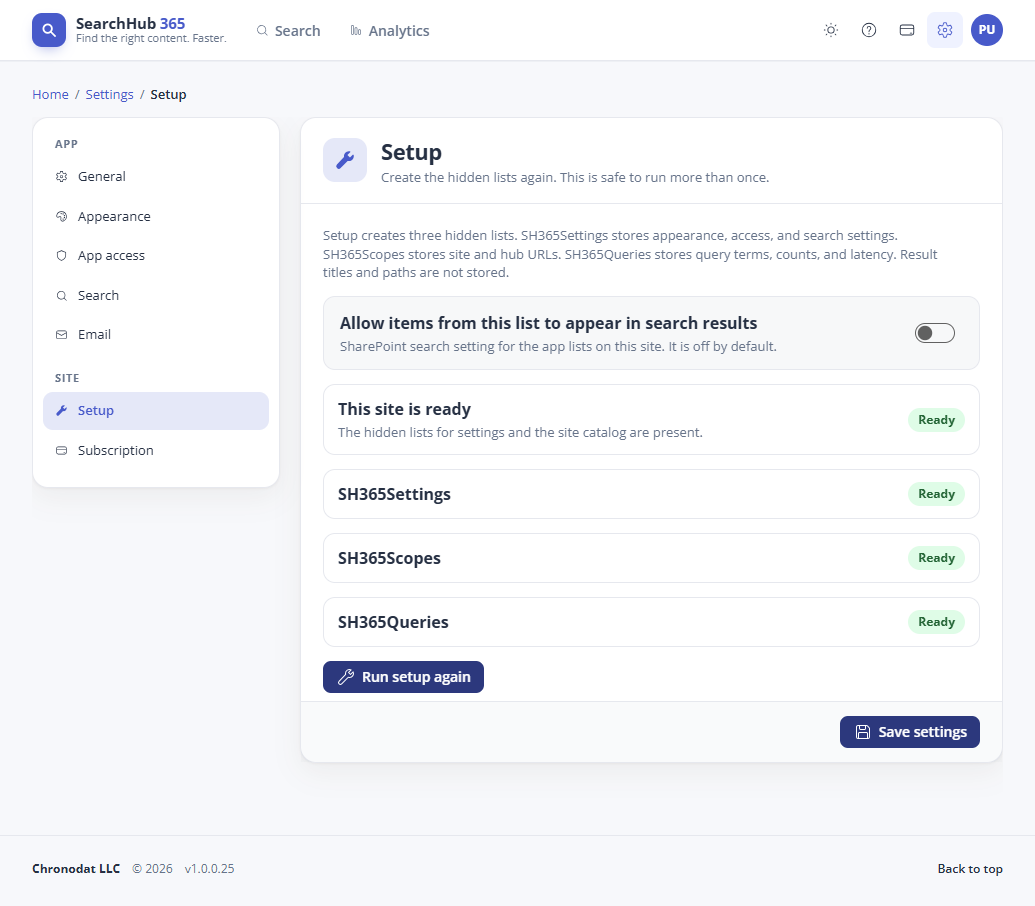Enable Allow items to appear in search results

coord(935,333)
